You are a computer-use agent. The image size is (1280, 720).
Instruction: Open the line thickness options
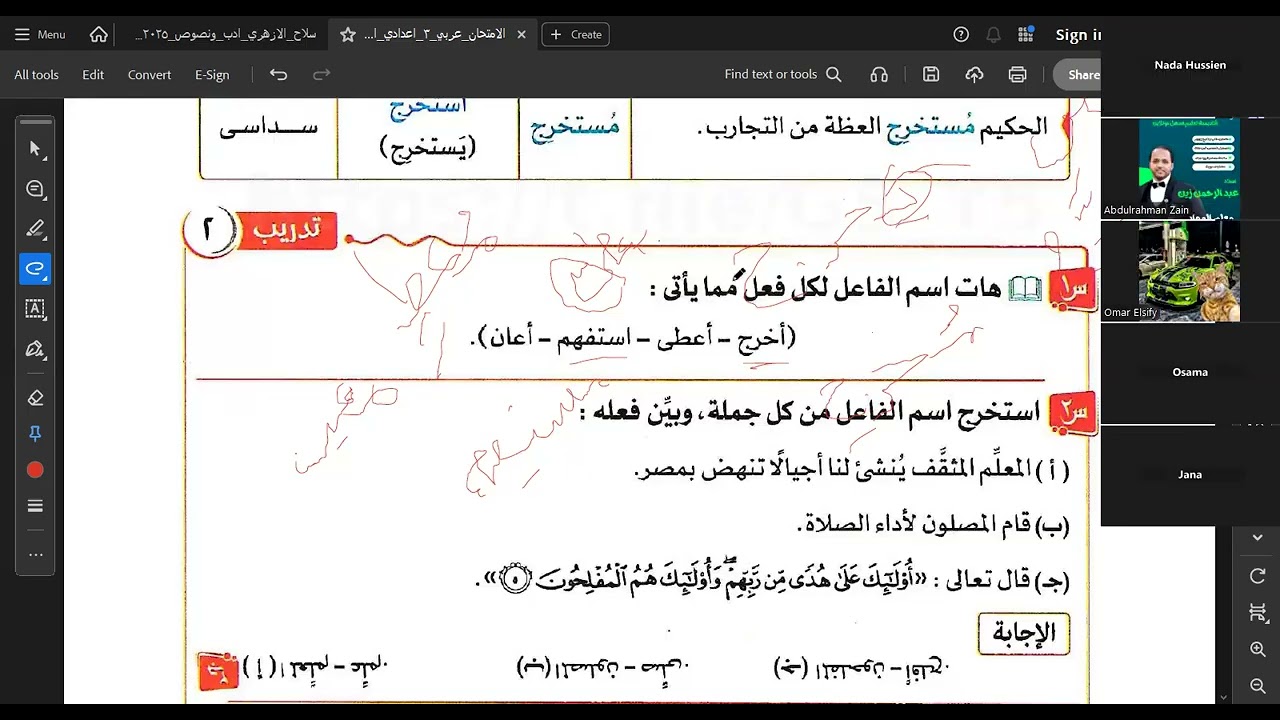coord(35,506)
